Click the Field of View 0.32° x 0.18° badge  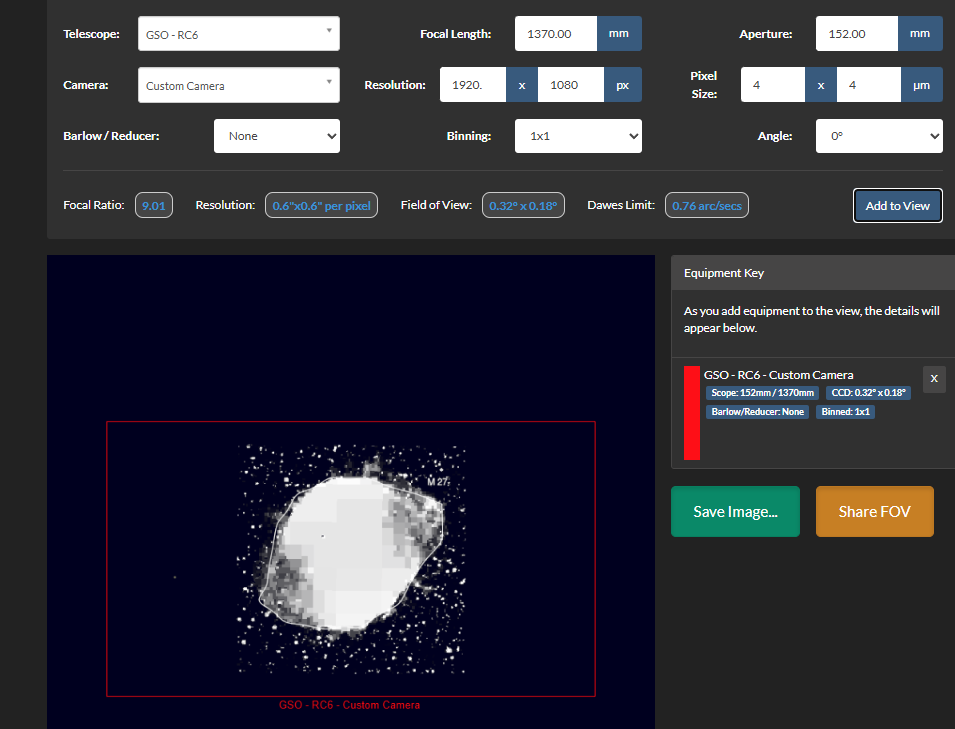tap(523, 205)
